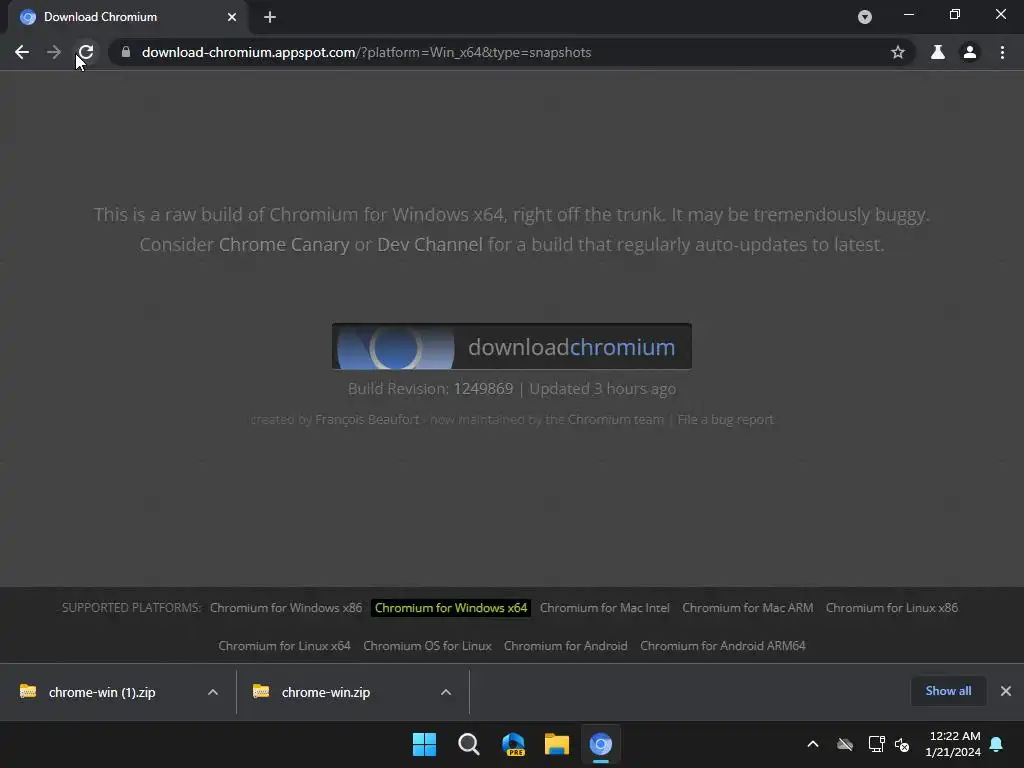1024x768 pixels.
Task: Go back to the previous page
Action: [x=22, y=52]
